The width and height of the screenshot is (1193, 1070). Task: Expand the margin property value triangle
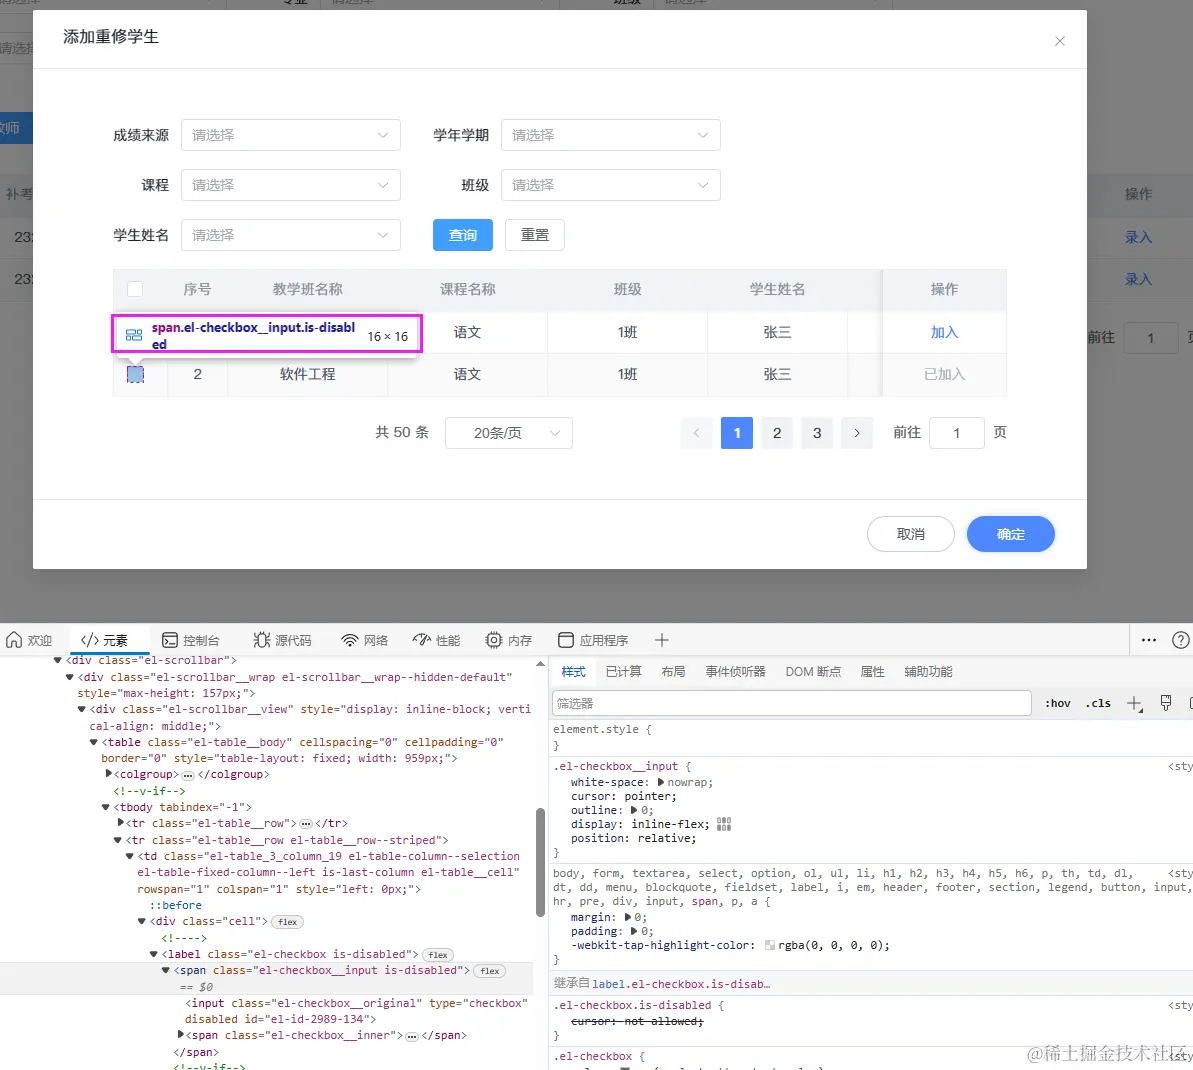[628, 917]
